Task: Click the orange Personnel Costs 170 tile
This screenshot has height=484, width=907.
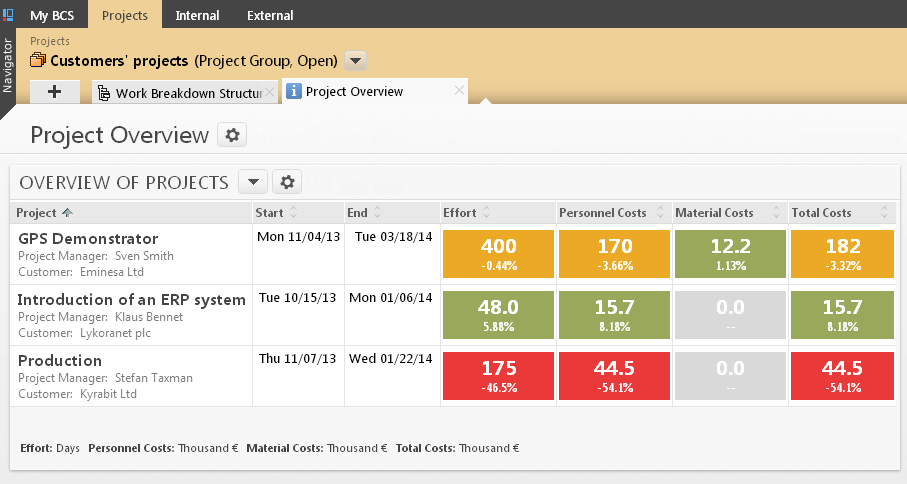Action: pyautogui.click(x=614, y=254)
